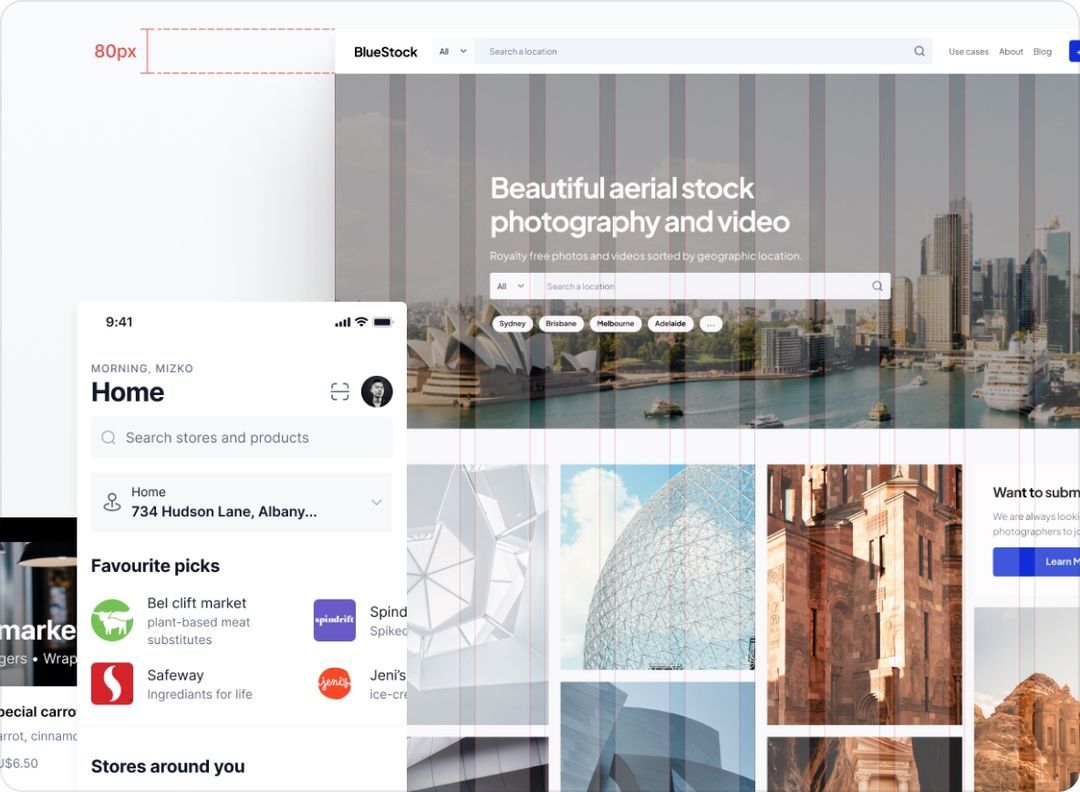Screen dimensions: 1080x792
Task: Select the Jeni's ice-cream brand icon
Action: (x=334, y=683)
